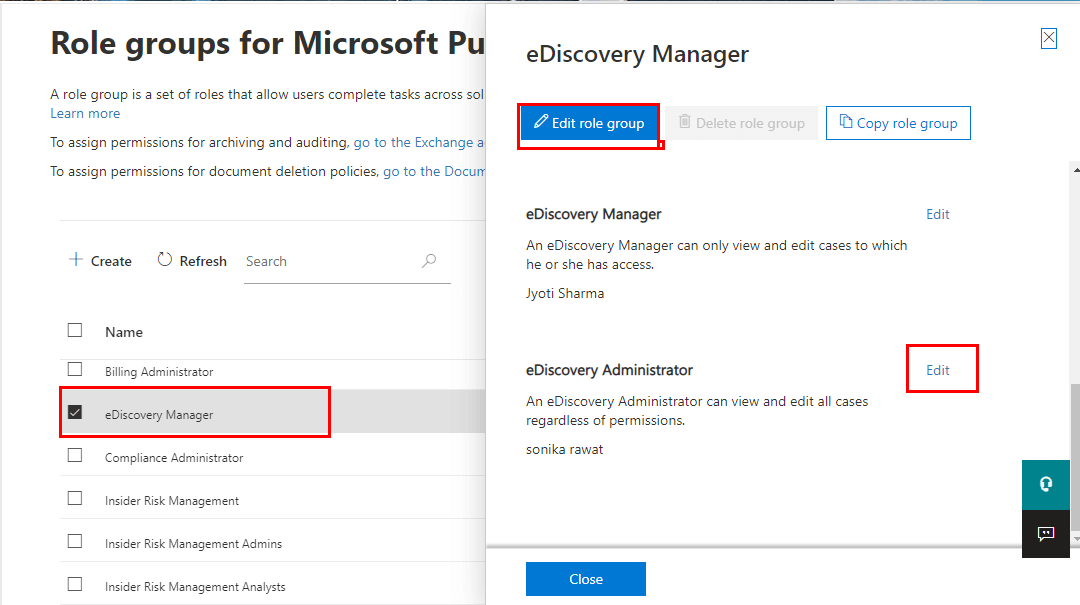Click the panel vertical scrollbar thumb
1080x605 pixels.
coord(1075,457)
